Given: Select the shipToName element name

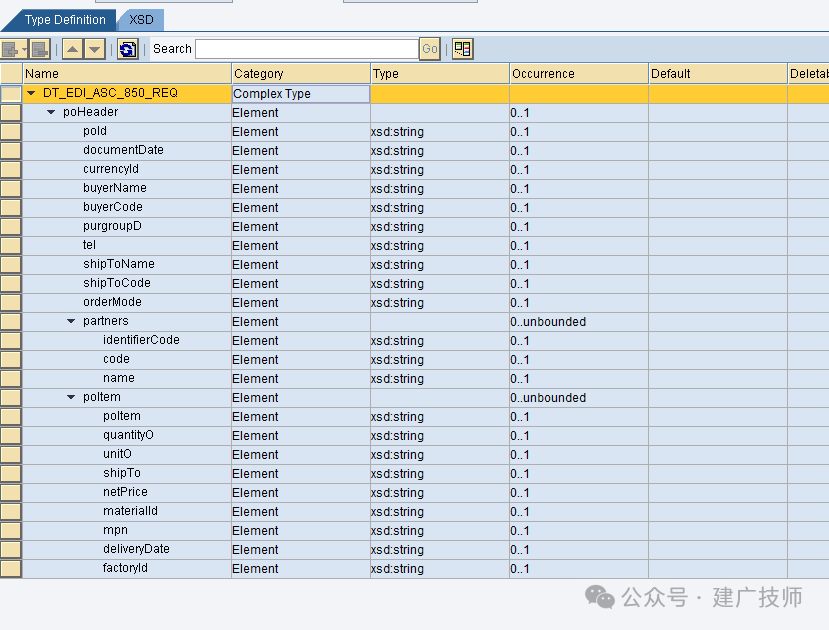Looking at the screenshot, I should [x=119, y=264].
